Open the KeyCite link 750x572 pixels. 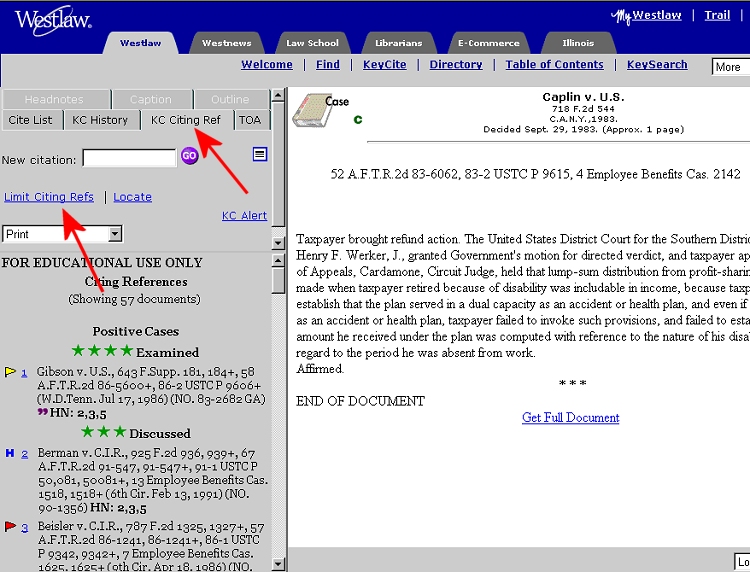(385, 65)
